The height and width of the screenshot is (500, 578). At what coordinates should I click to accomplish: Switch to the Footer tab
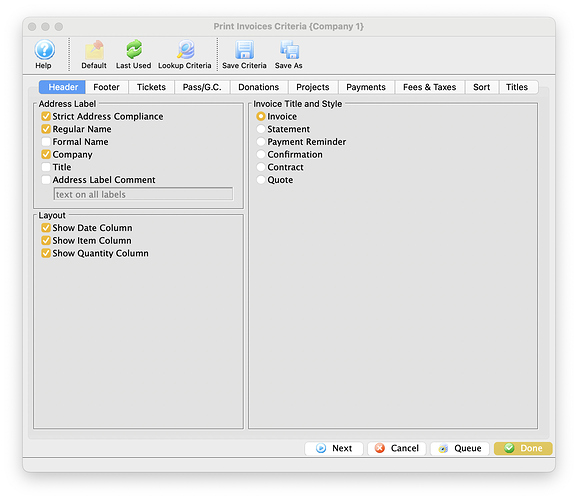pos(107,87)
